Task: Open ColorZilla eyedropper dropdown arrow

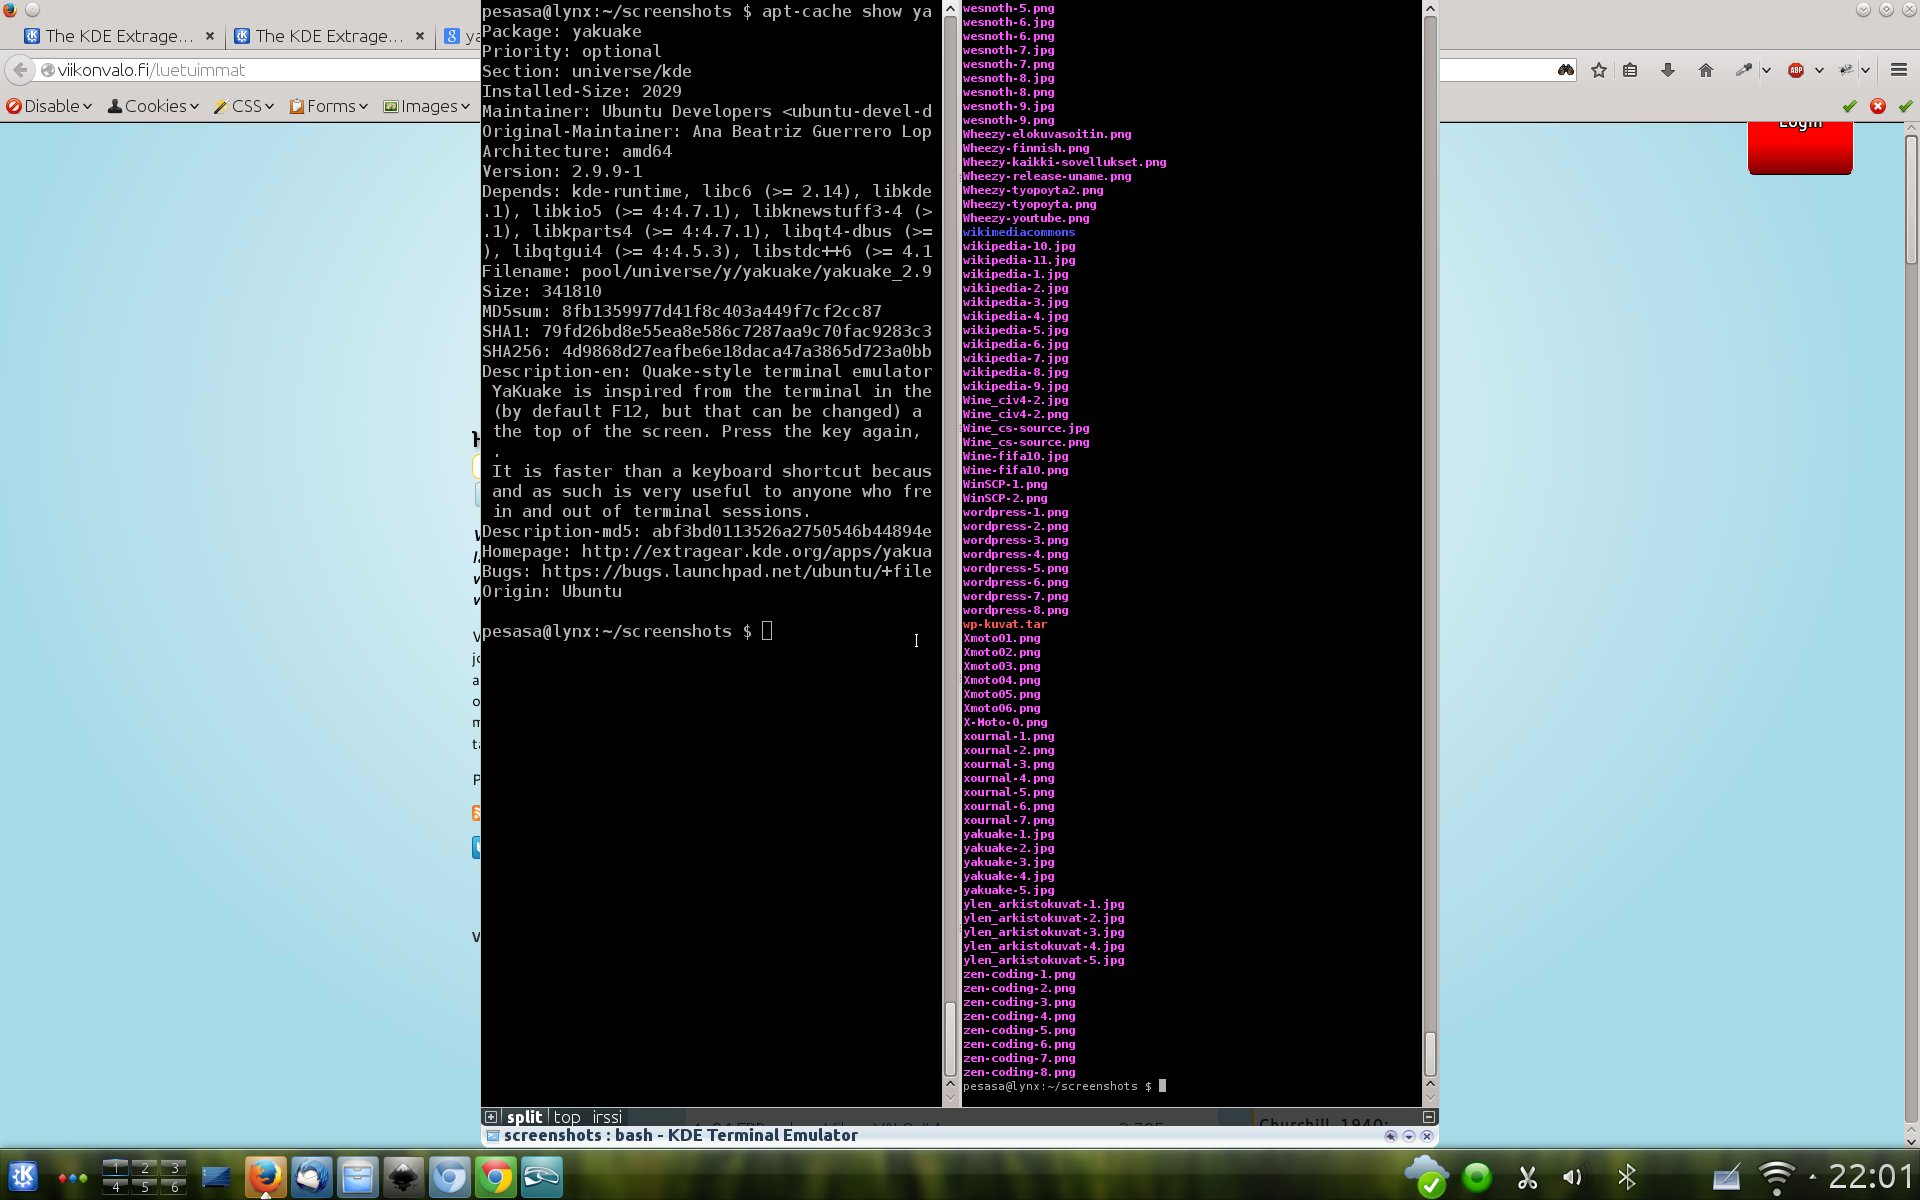Action: [1766, 70]
